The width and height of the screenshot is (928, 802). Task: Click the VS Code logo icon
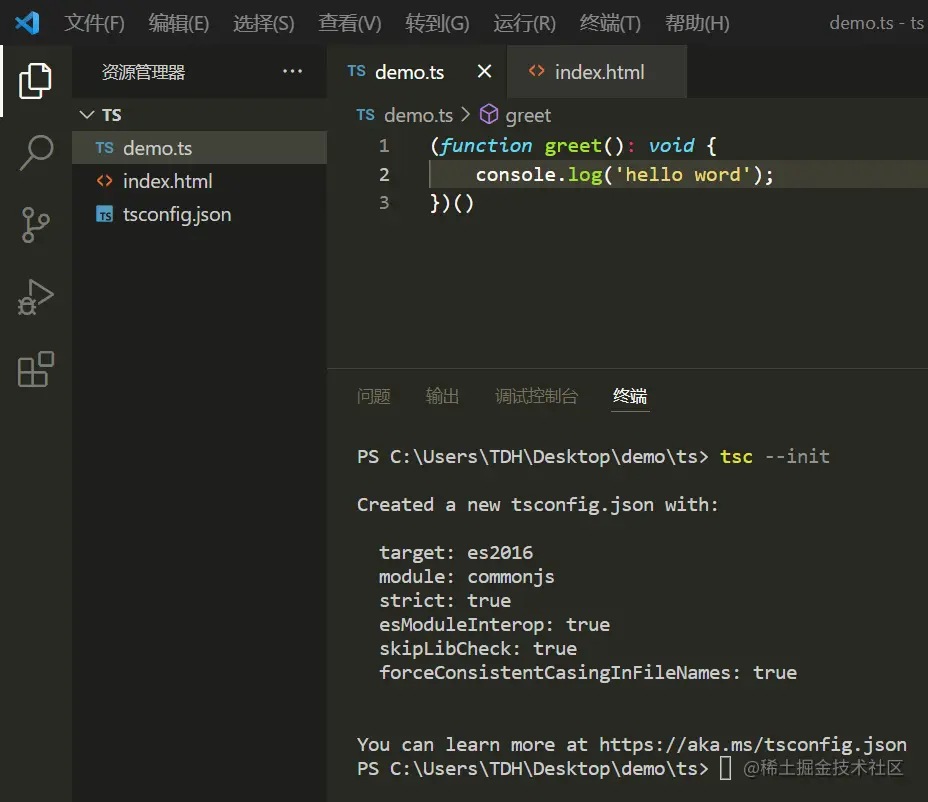click(x=27, y=23)
